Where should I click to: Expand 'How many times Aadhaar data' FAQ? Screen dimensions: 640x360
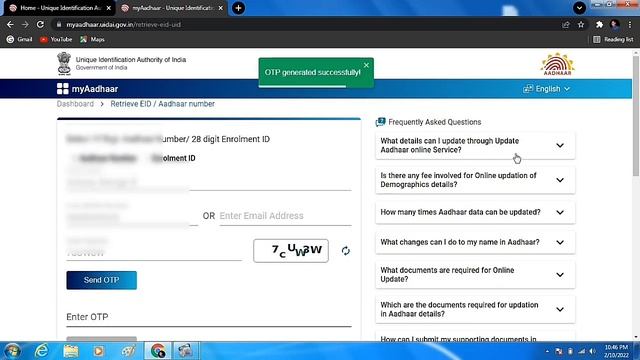click(x=475, y=212)
